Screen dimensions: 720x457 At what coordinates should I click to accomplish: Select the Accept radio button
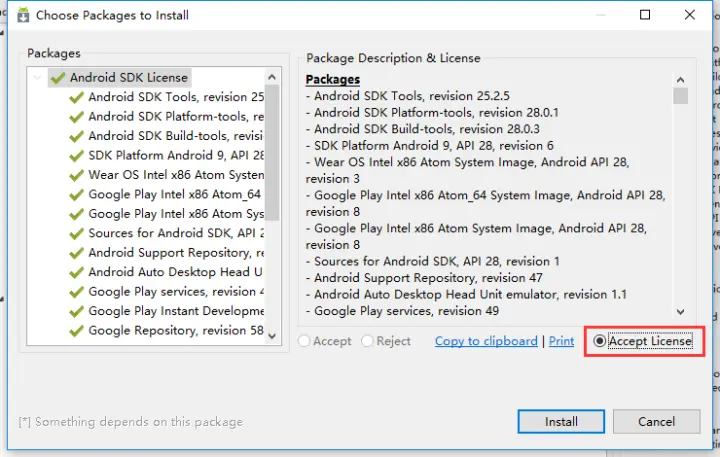[x=305, y=341]
